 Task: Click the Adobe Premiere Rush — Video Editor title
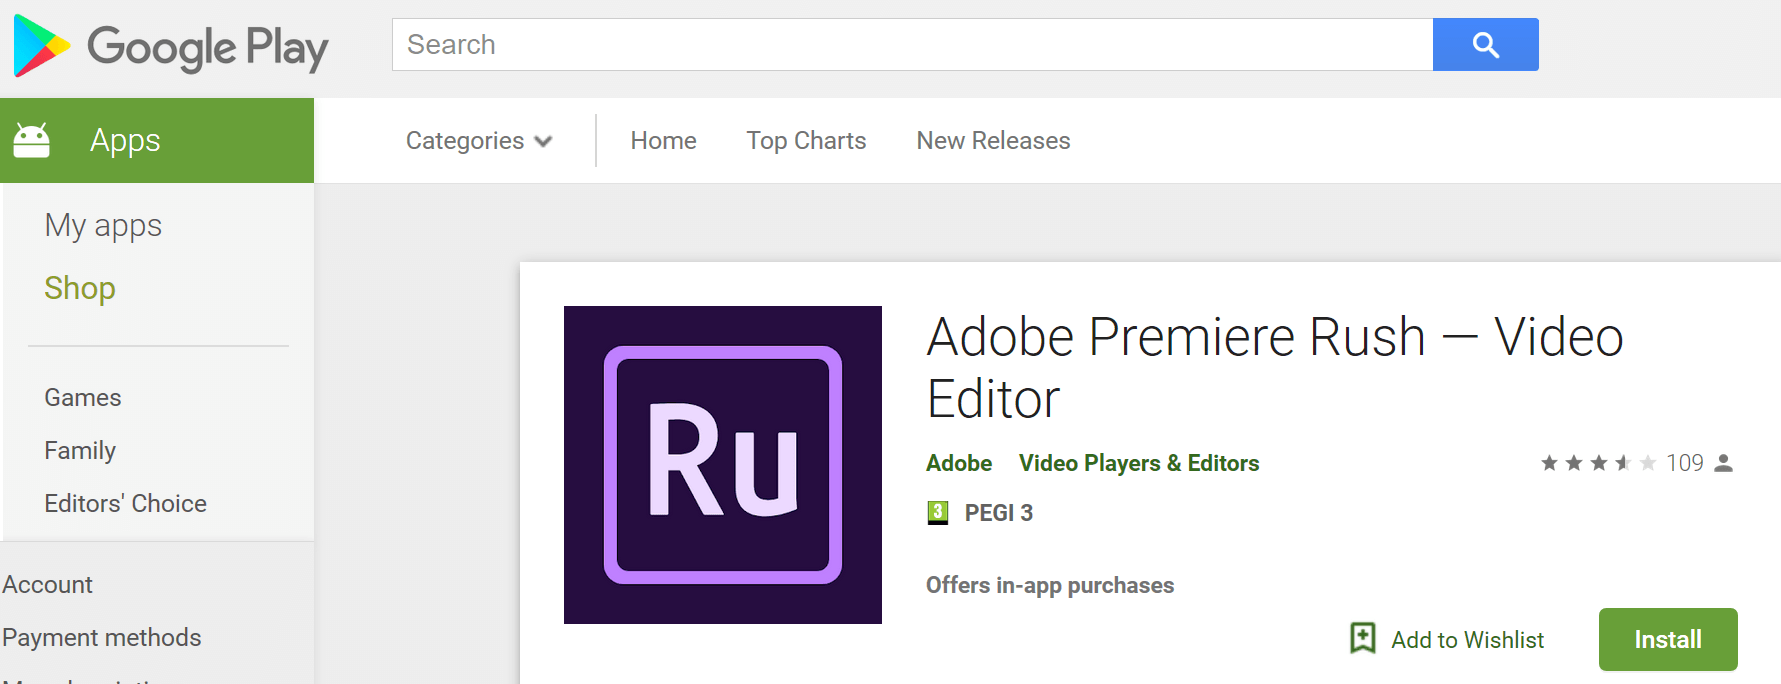point(1275,367)
